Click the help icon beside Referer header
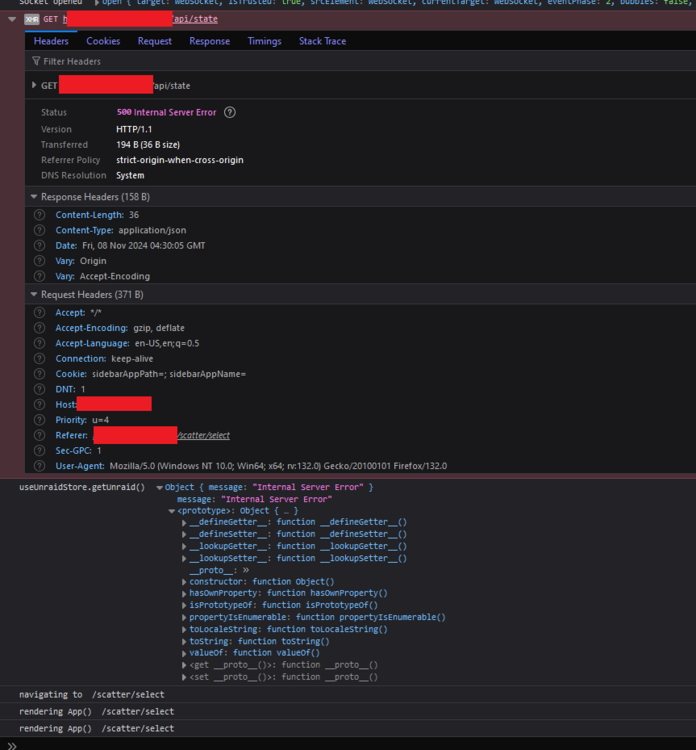 point(40,435)
